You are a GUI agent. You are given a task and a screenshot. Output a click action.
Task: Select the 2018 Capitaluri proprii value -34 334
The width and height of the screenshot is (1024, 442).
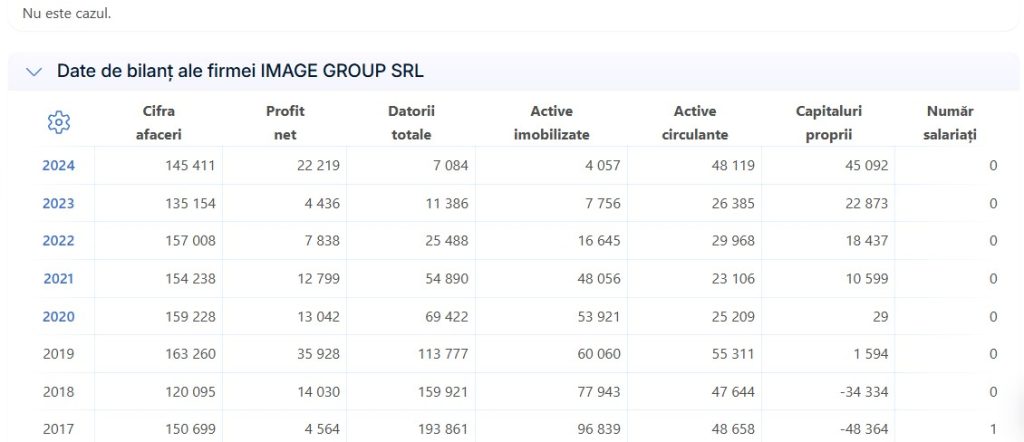pyautogui.click(x=858, y=392)
